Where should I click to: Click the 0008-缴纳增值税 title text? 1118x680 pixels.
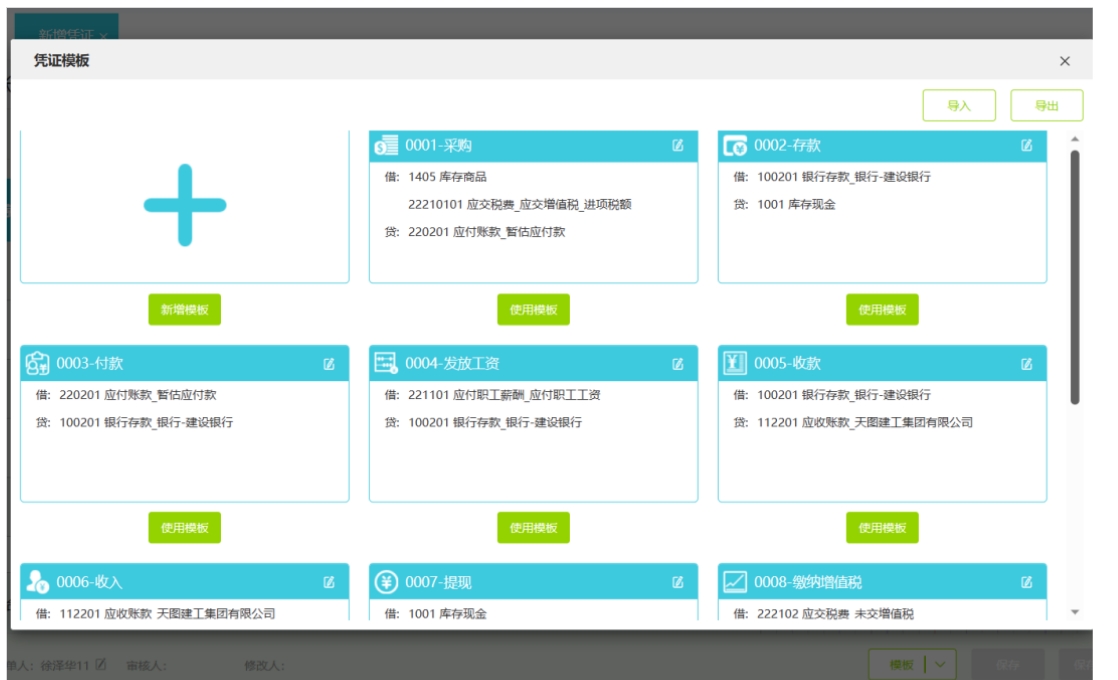tap(808, 582)
